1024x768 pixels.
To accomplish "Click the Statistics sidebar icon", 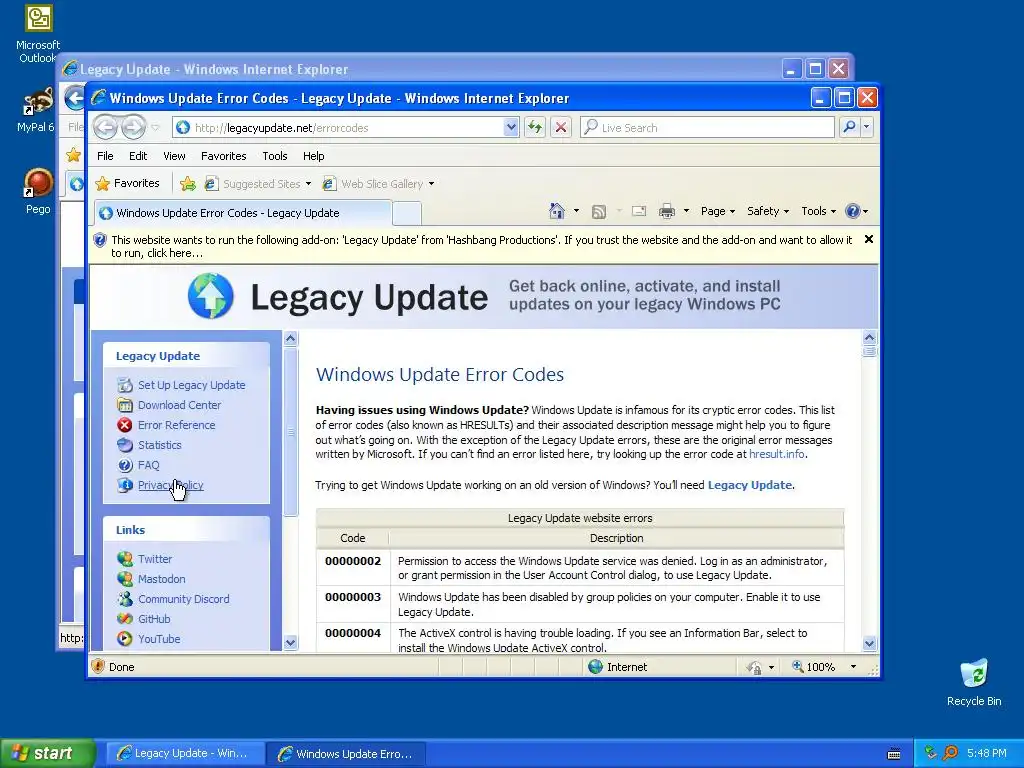I will (x=125, y=445).
